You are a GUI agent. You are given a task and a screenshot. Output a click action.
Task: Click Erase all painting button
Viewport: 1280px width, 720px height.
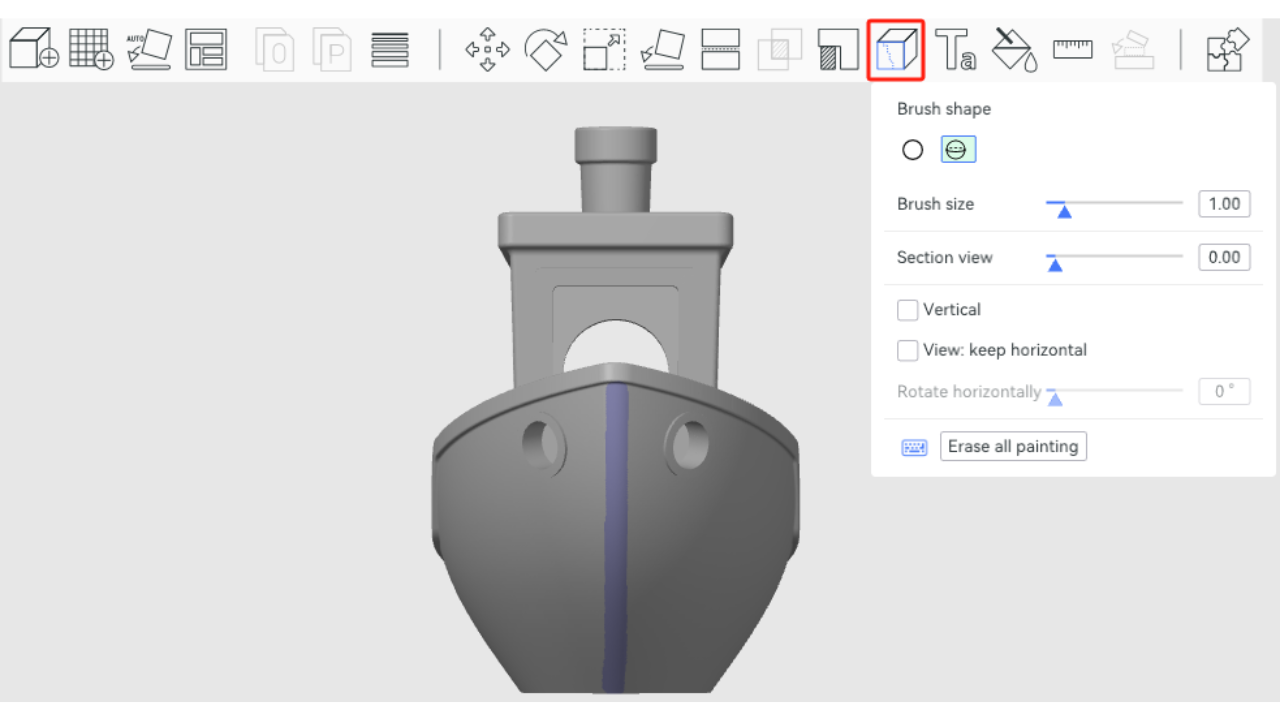click(x=1013, y=446)
